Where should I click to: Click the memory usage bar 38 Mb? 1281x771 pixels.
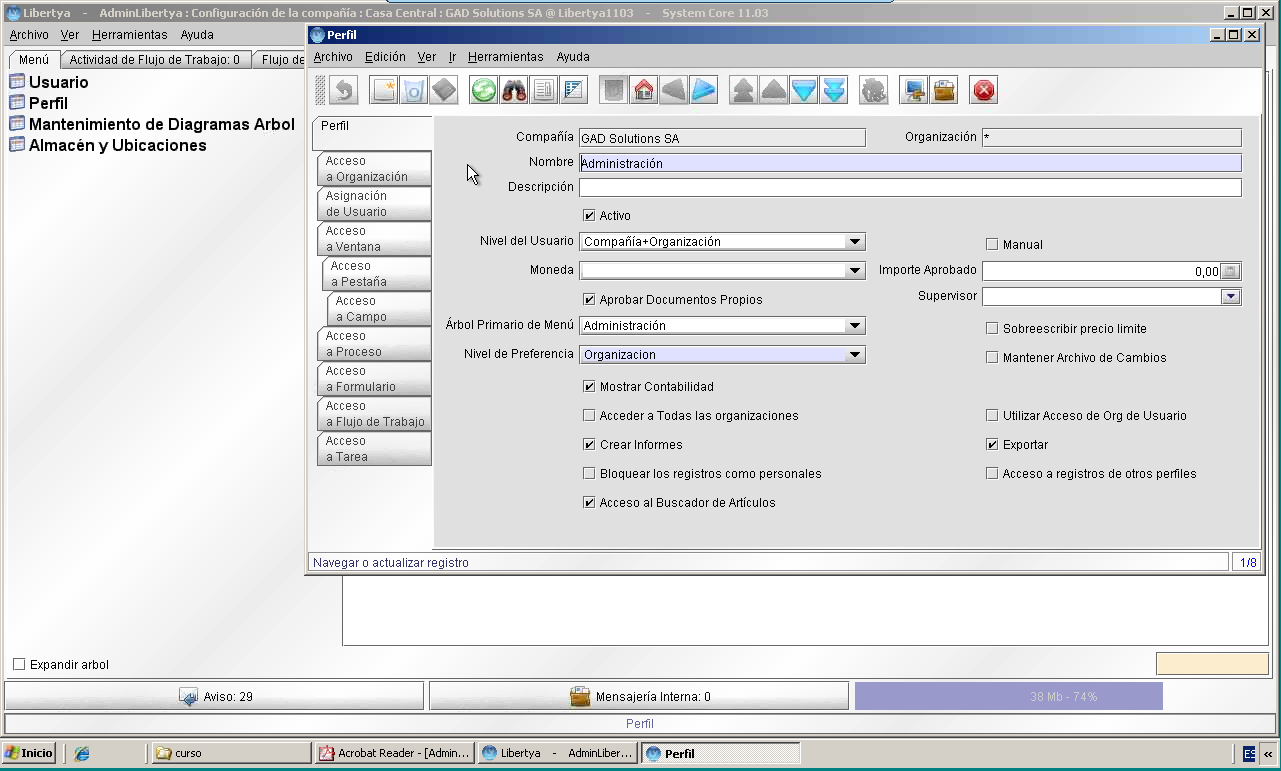[x=1008, y=696]
